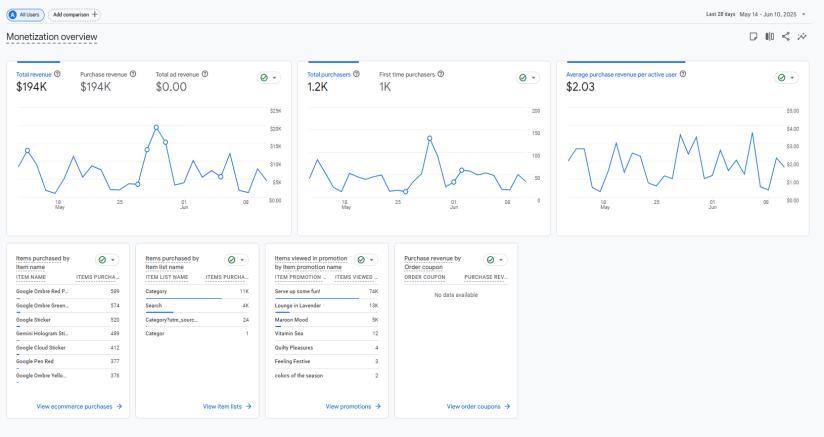Open the edit comparisons icon
This screenshot has width=824, height=437.
click(x=769, y=36)
